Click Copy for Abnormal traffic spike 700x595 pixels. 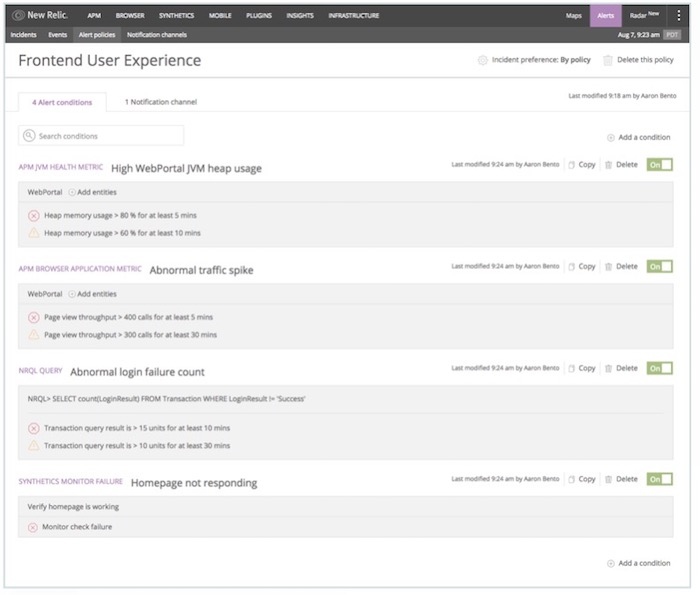point(587,266)
